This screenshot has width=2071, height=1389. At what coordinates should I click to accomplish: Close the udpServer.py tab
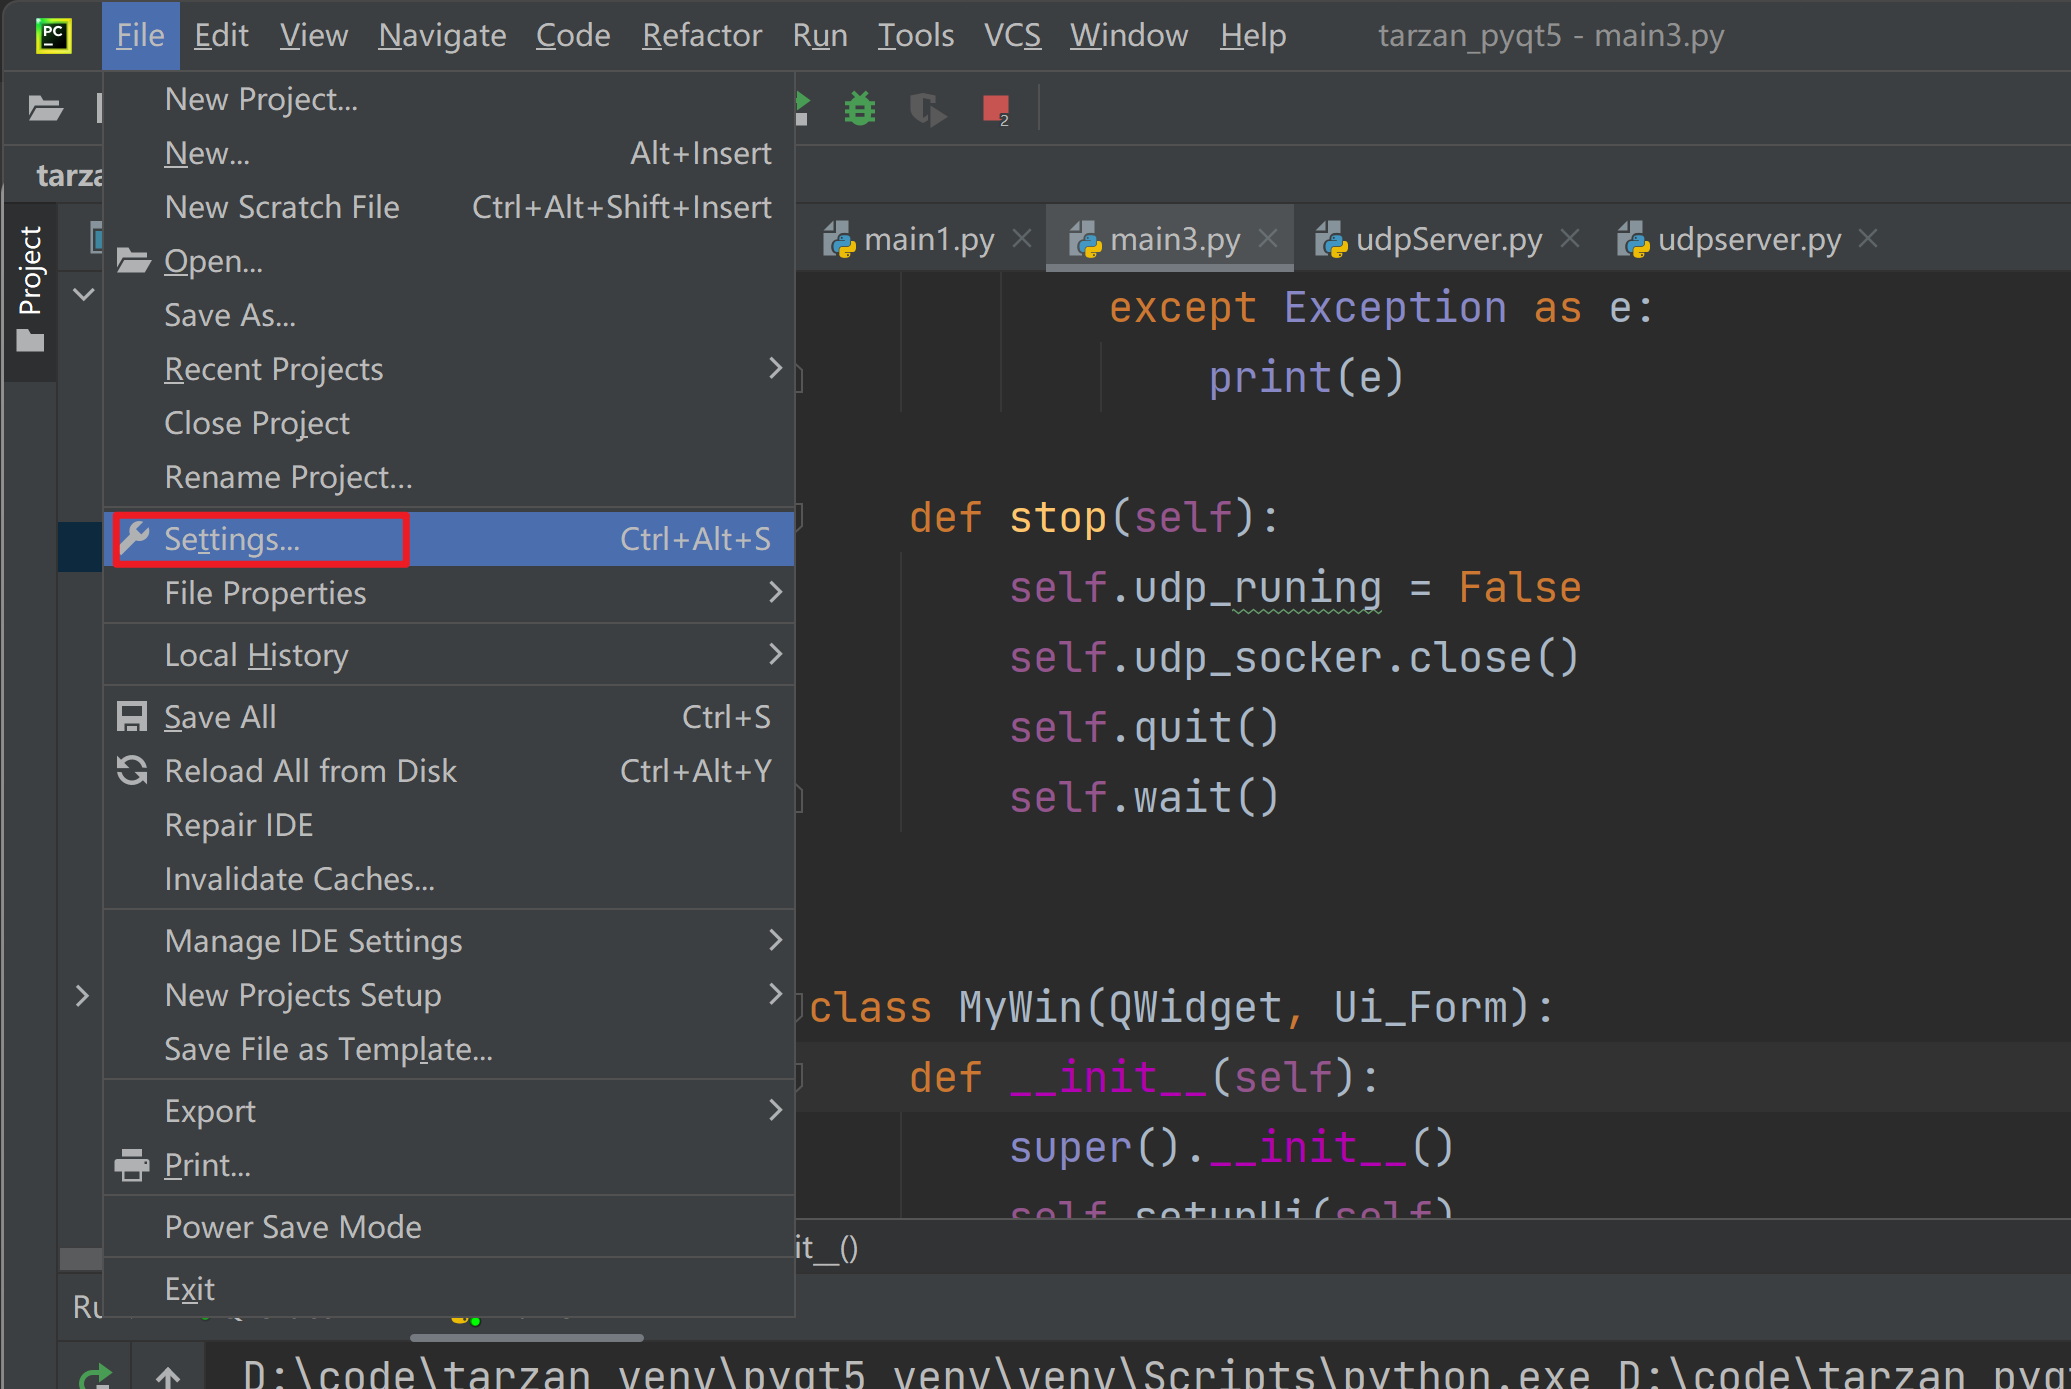pos(1570,239)
